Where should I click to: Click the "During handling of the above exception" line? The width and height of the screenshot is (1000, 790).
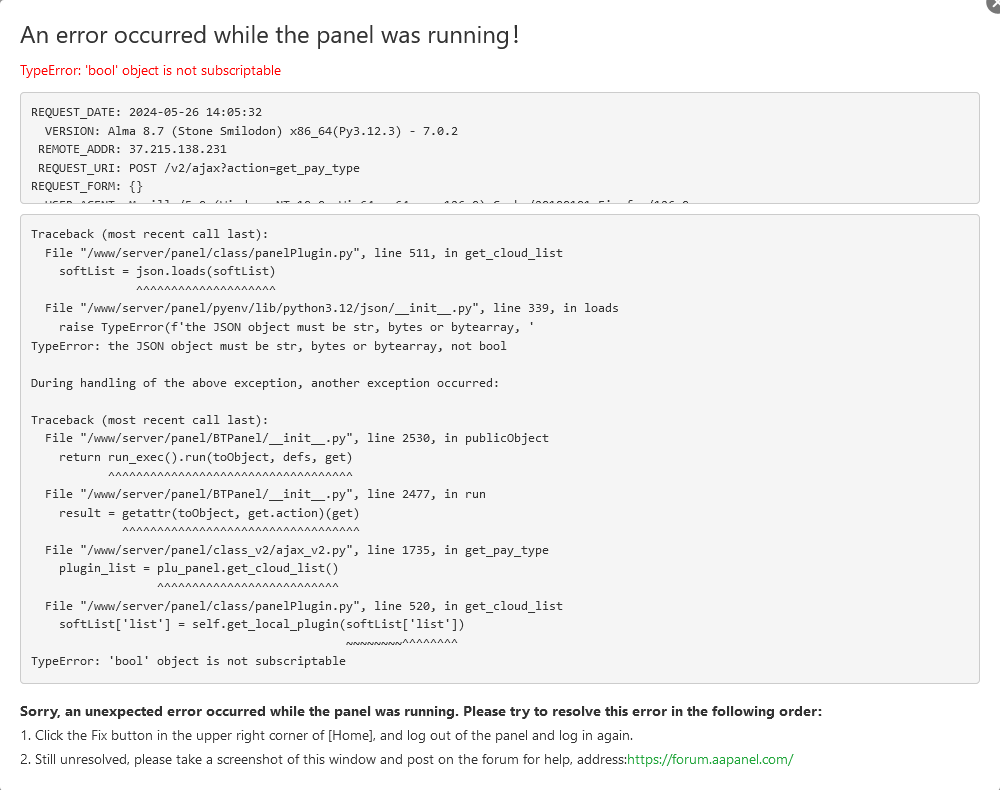[x=264, y=383]
